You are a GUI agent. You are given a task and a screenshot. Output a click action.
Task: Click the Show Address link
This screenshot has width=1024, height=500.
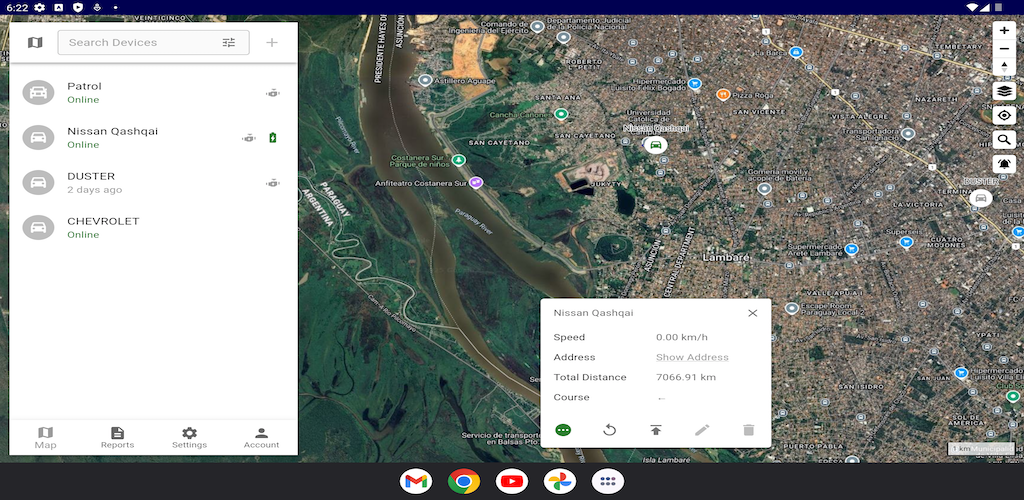pos(692,357)
